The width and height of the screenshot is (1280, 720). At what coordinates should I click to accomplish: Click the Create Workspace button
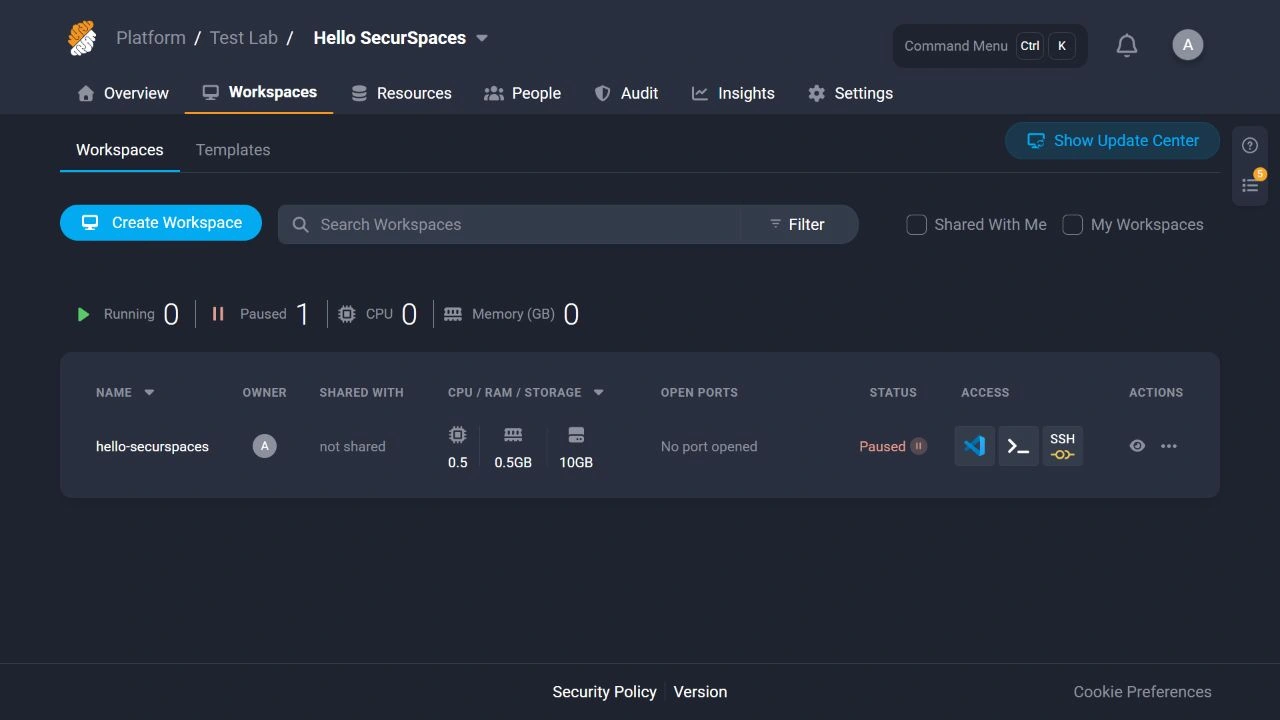click(161, 223)
